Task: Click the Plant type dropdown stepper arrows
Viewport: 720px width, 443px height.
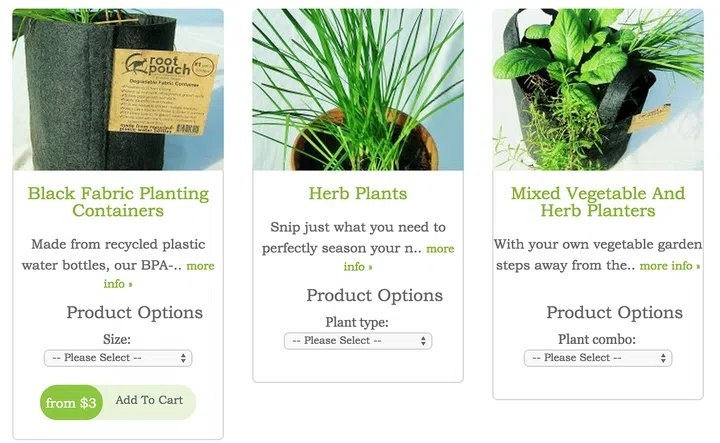Action: pos(423,341)
